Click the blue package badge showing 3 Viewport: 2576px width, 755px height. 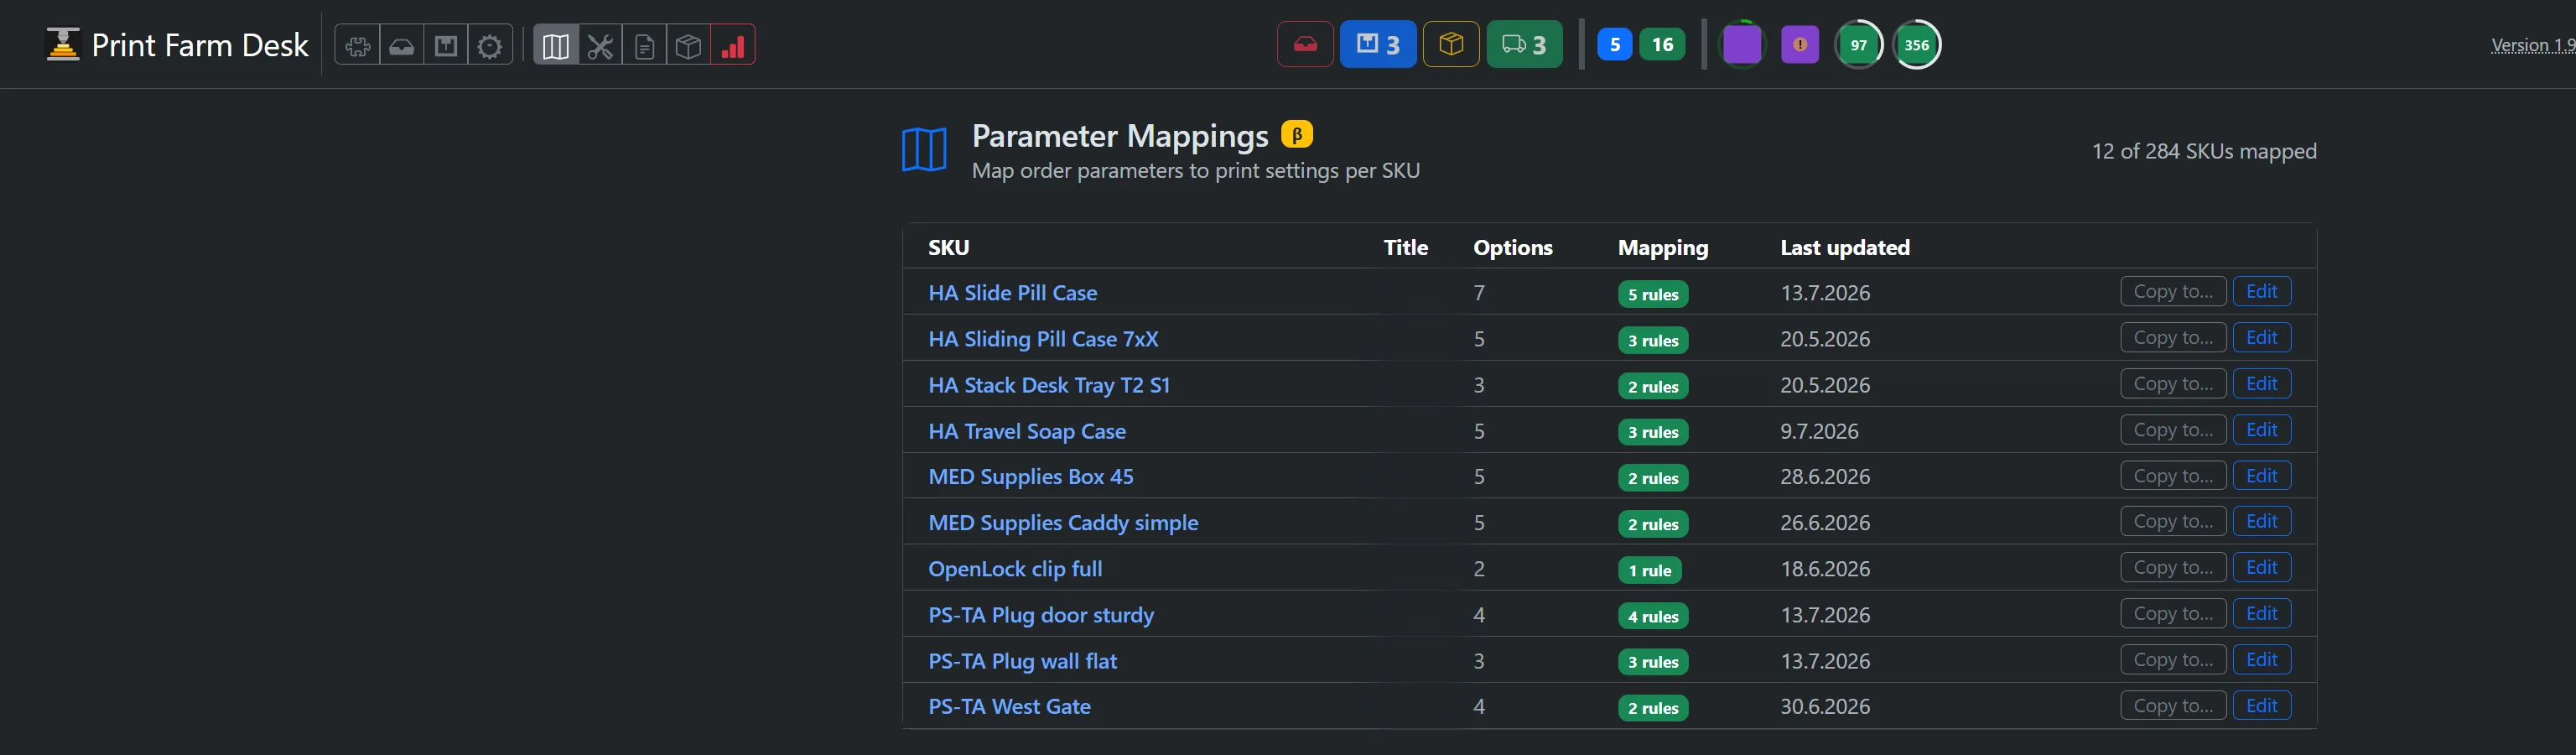point(1378,44)
